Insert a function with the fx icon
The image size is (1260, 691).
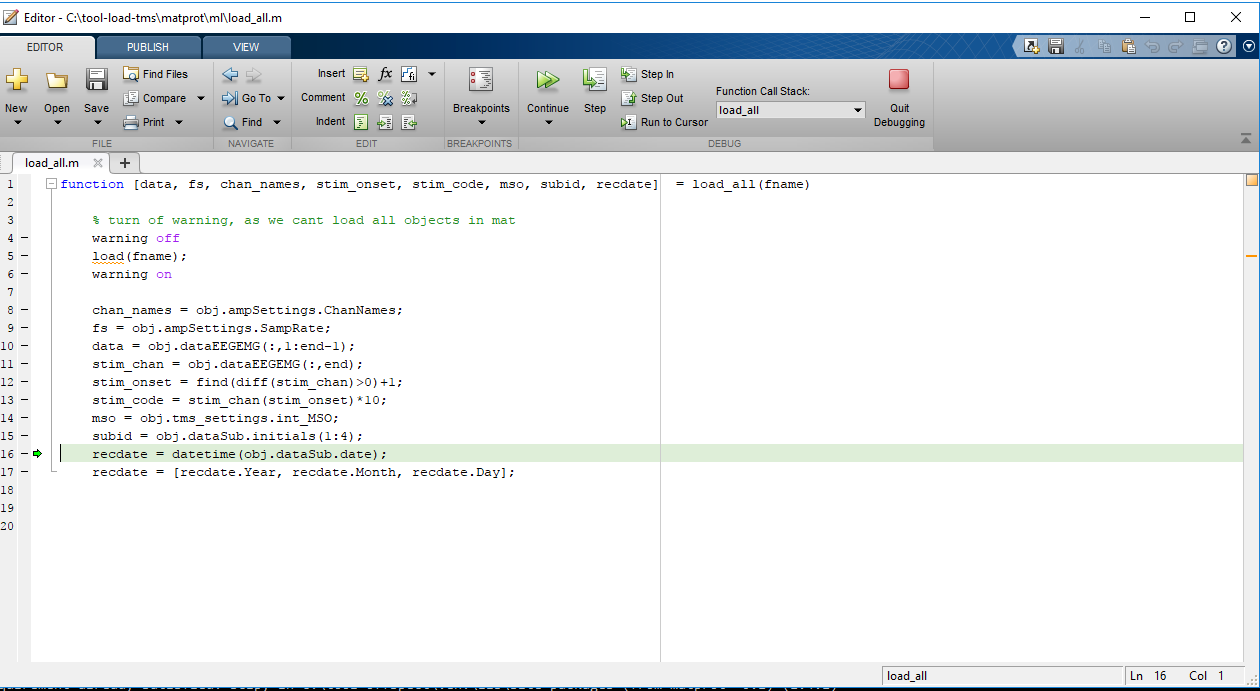(x=385, y=73)
